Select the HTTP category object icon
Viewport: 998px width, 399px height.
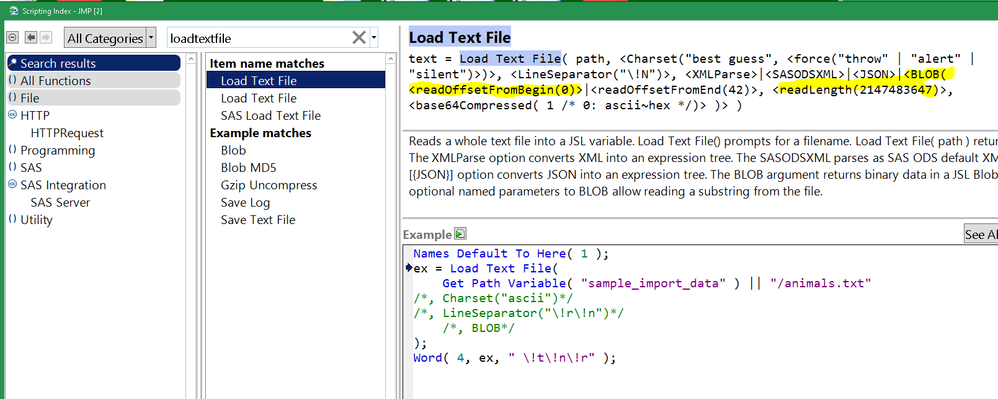[12, 115]
